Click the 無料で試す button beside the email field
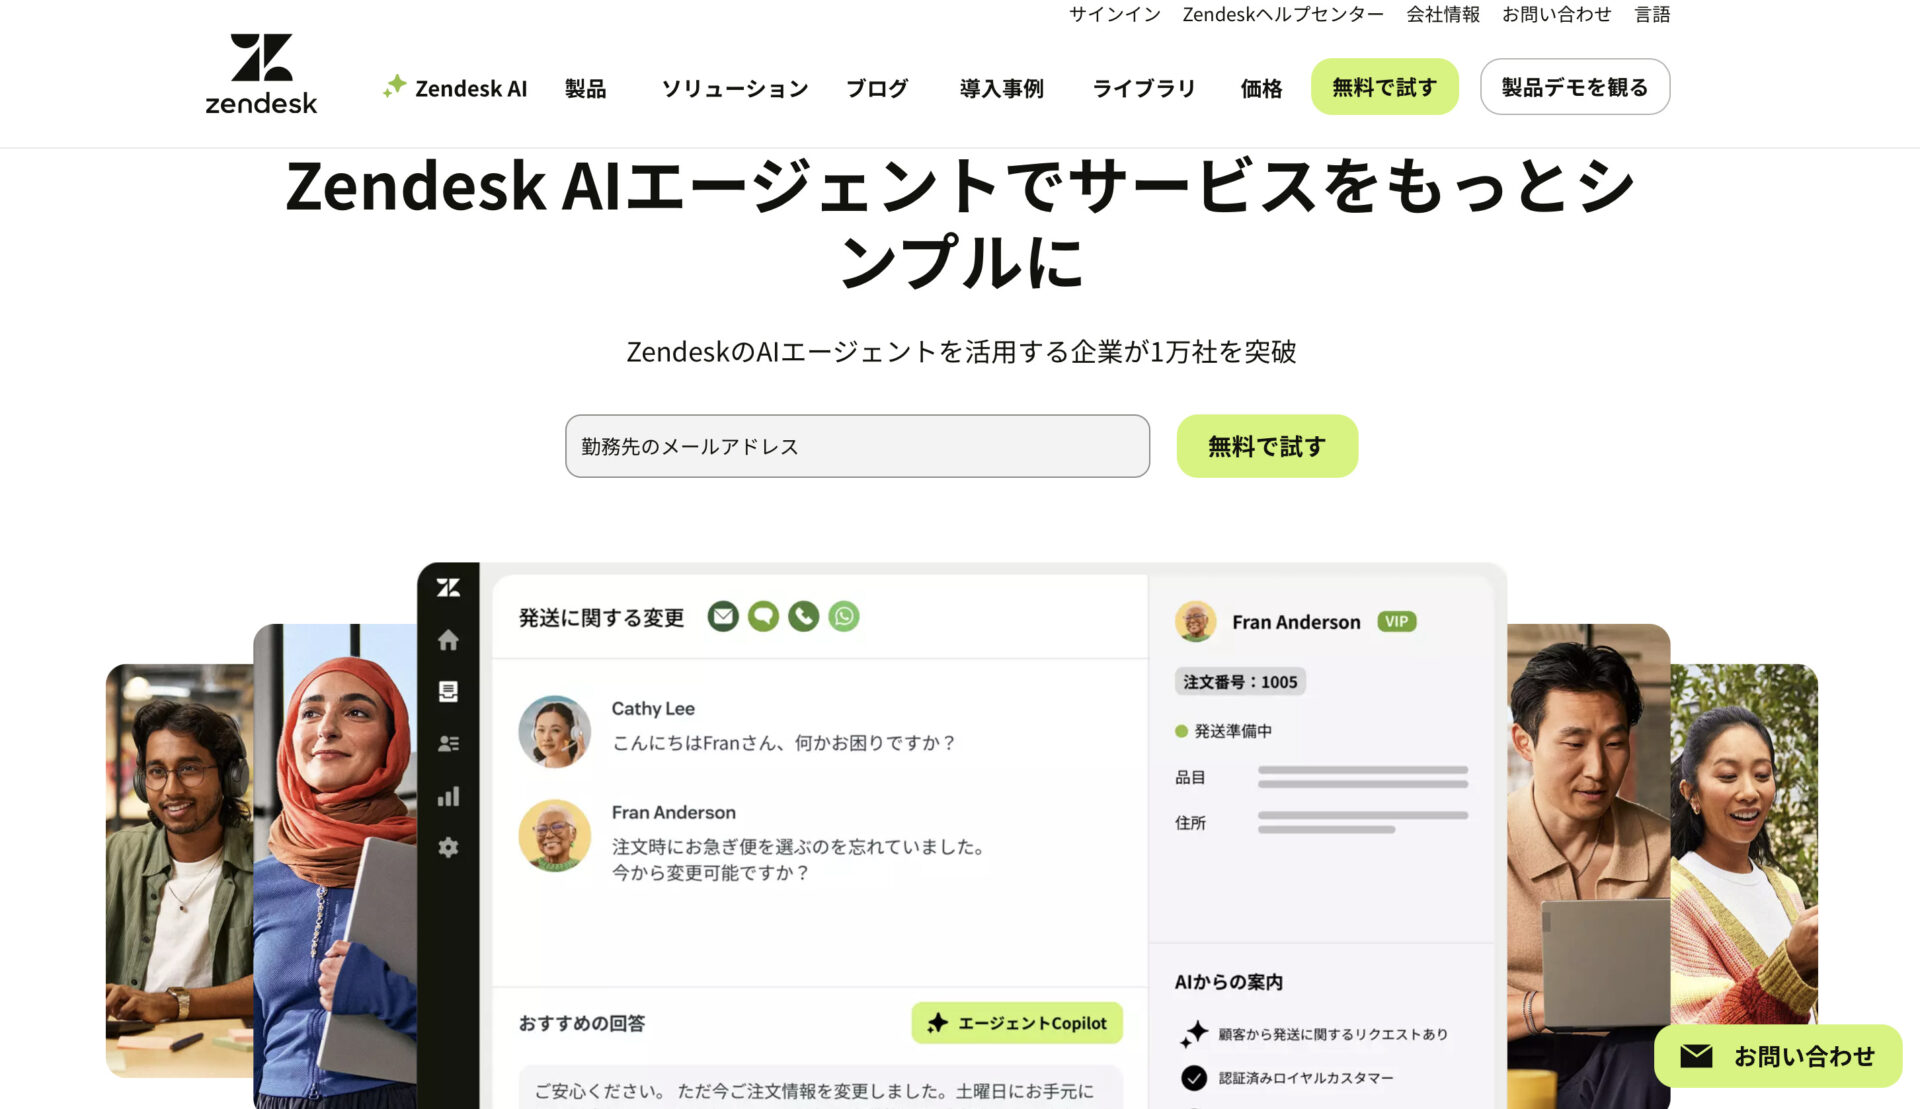 pos(1267,446)
